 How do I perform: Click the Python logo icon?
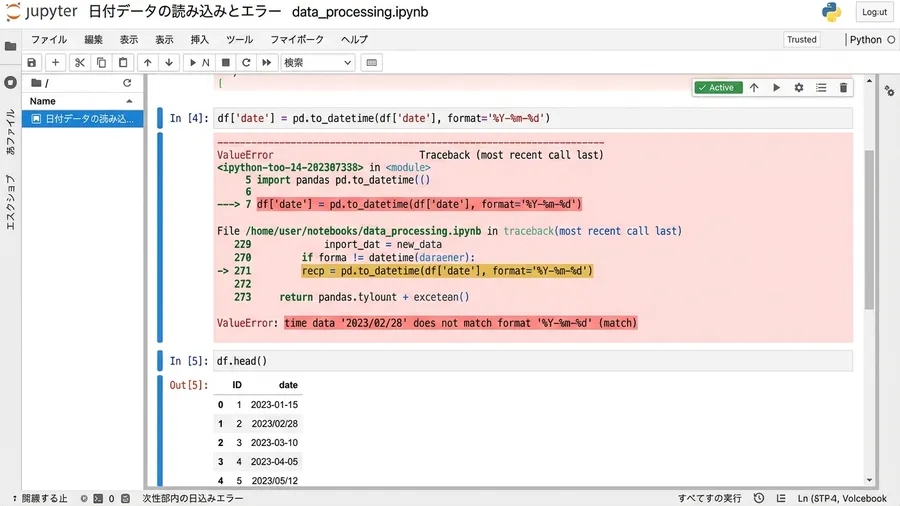click(831, 12)
